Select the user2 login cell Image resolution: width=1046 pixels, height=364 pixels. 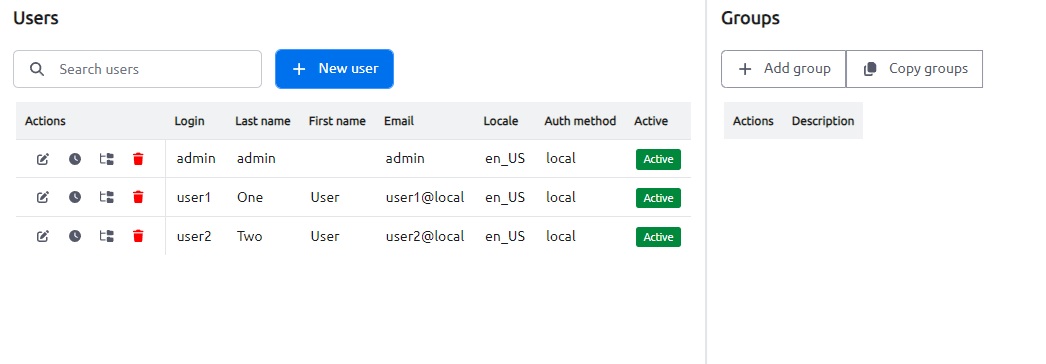coord(193,236)
